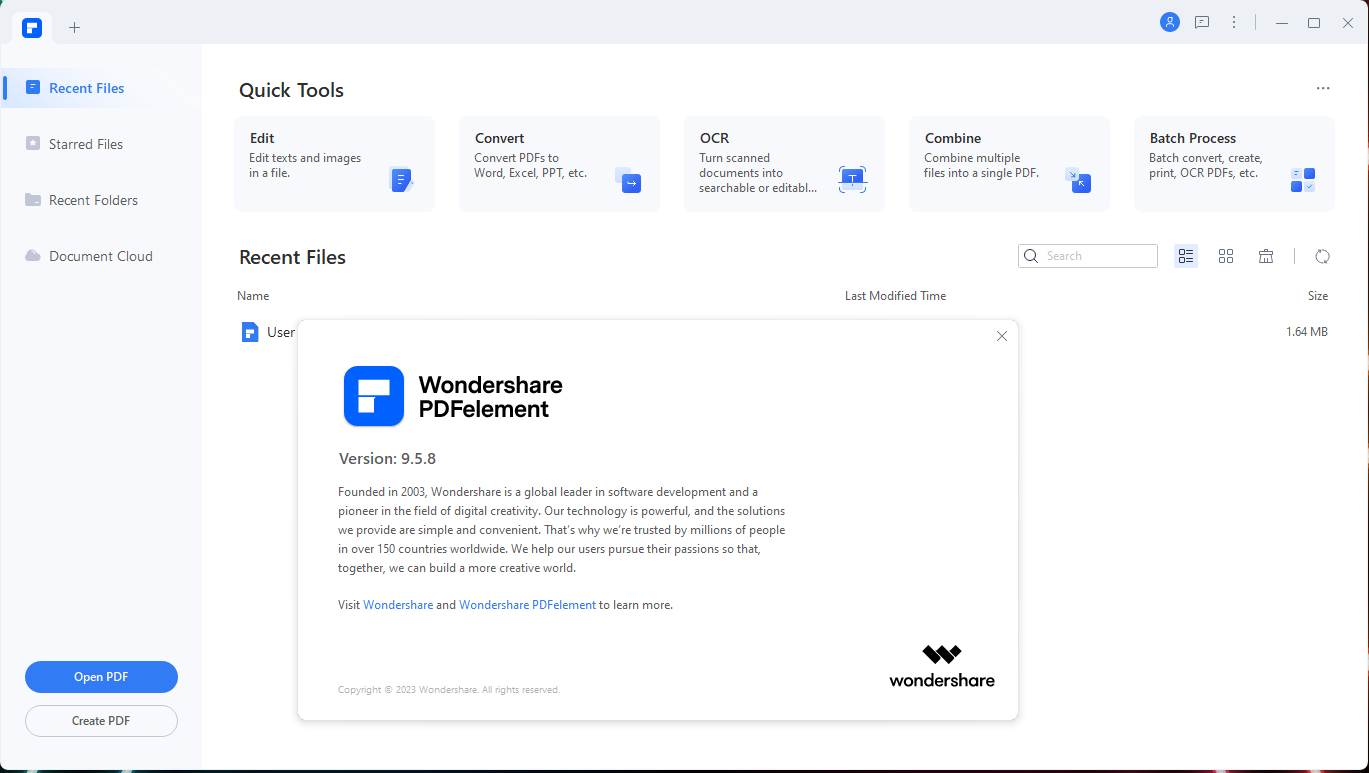The width and height of the screenshot is (1369, 773).
Task: Click the PDFelement home tab icon
Action: [32, 27]
